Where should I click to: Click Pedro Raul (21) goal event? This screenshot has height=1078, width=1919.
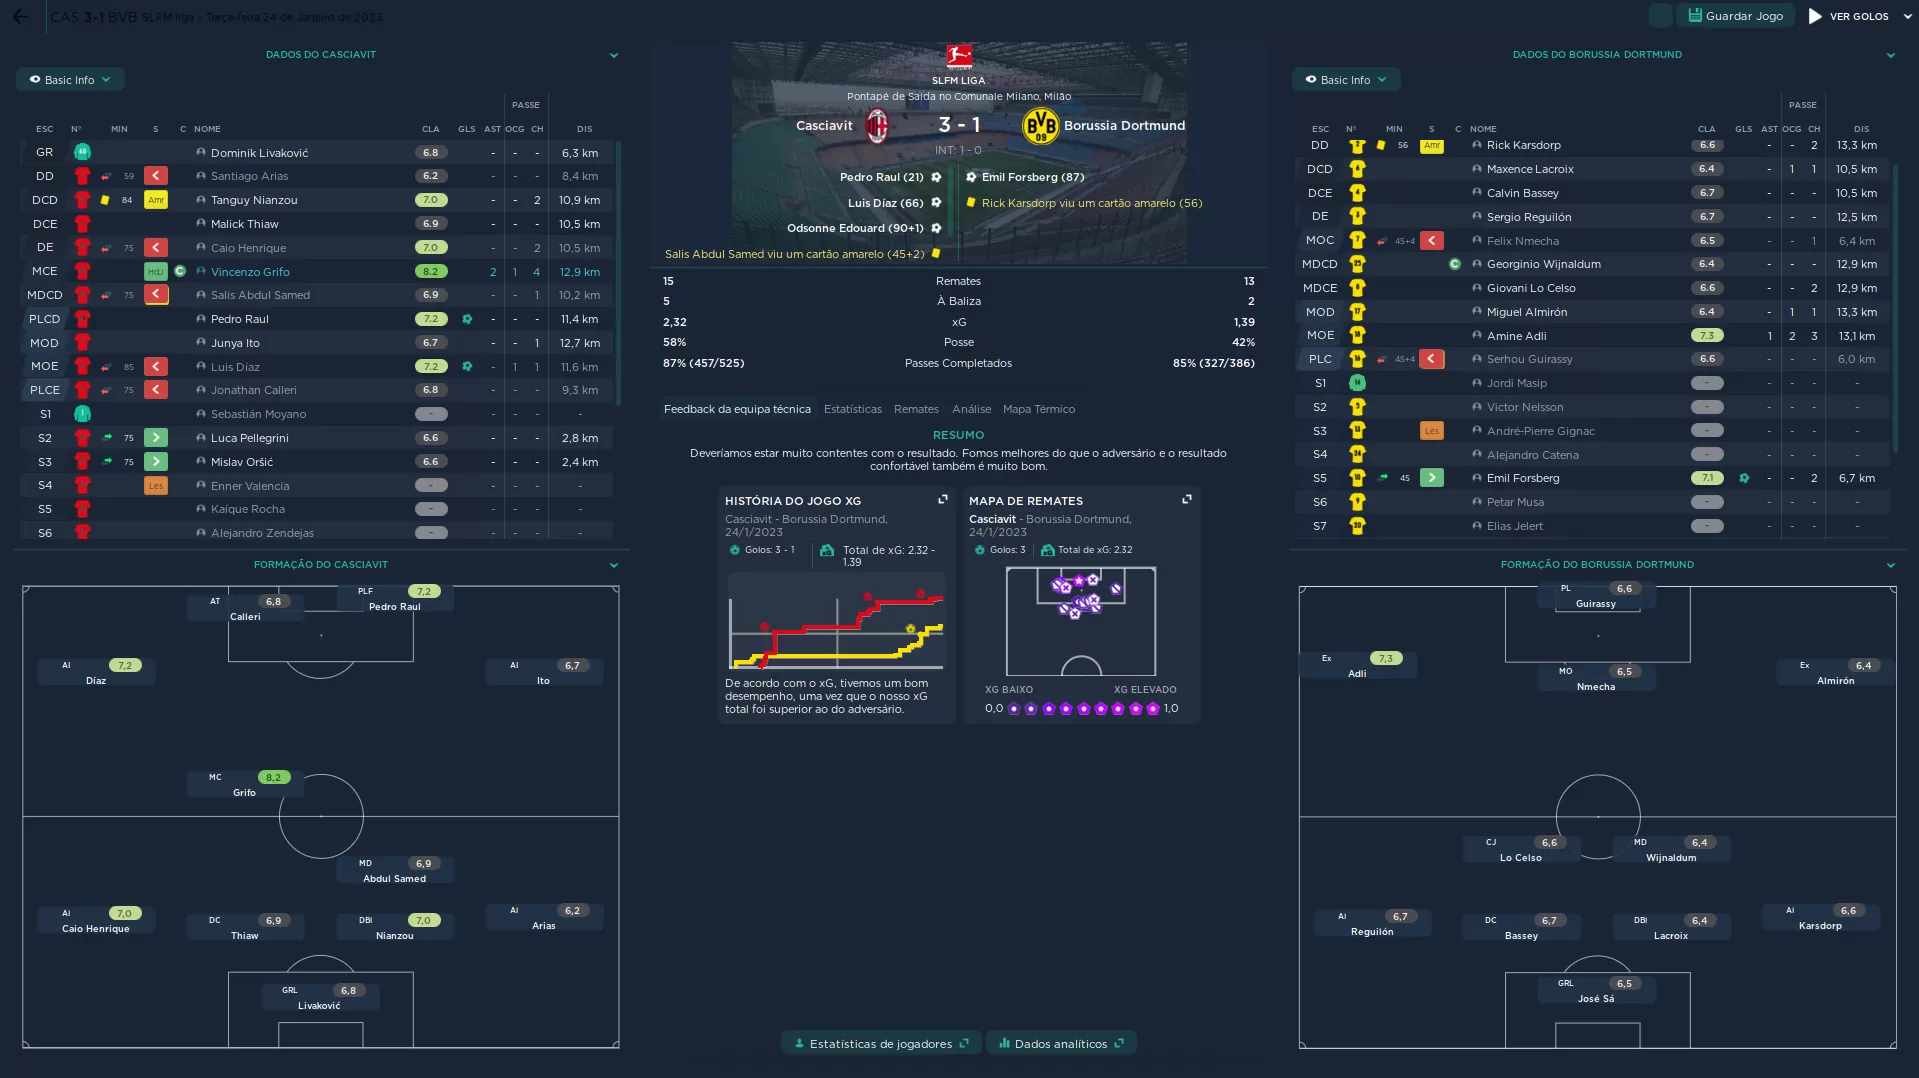(890, 177)
